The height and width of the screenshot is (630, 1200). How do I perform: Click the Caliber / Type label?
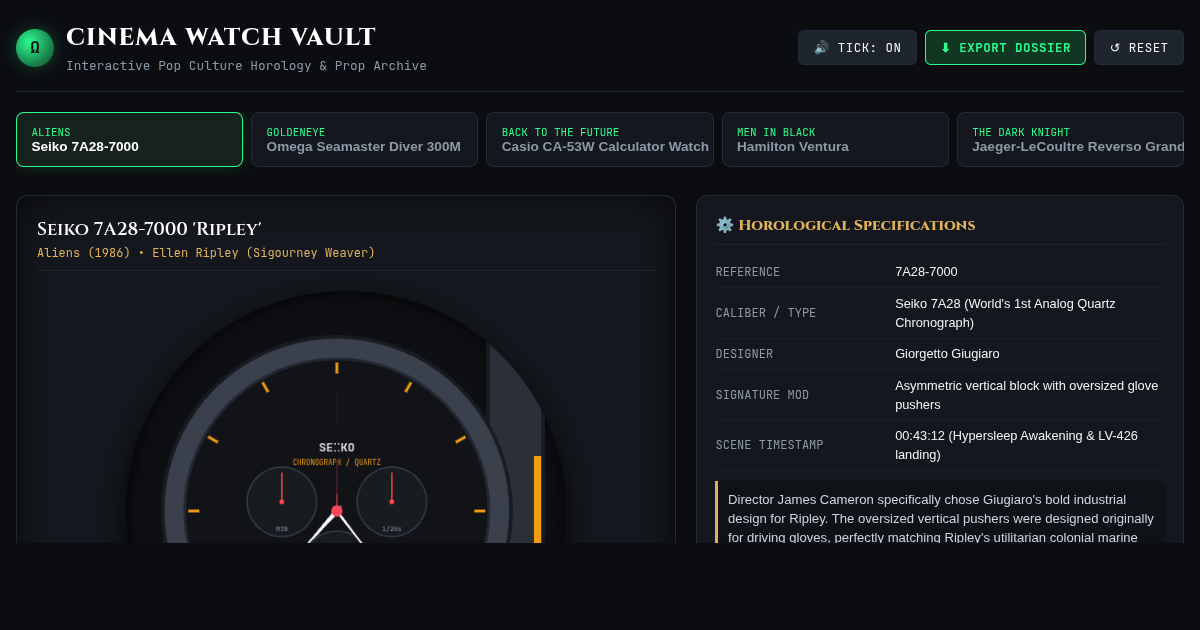[x=766, y=313]
